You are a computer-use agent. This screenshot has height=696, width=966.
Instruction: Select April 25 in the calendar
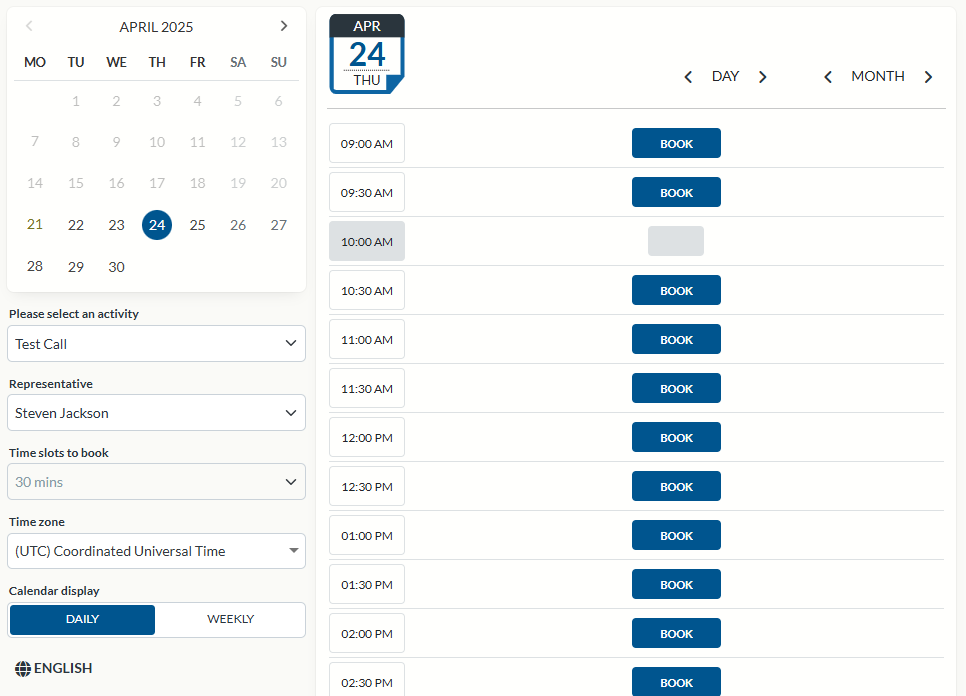point(197,225)
